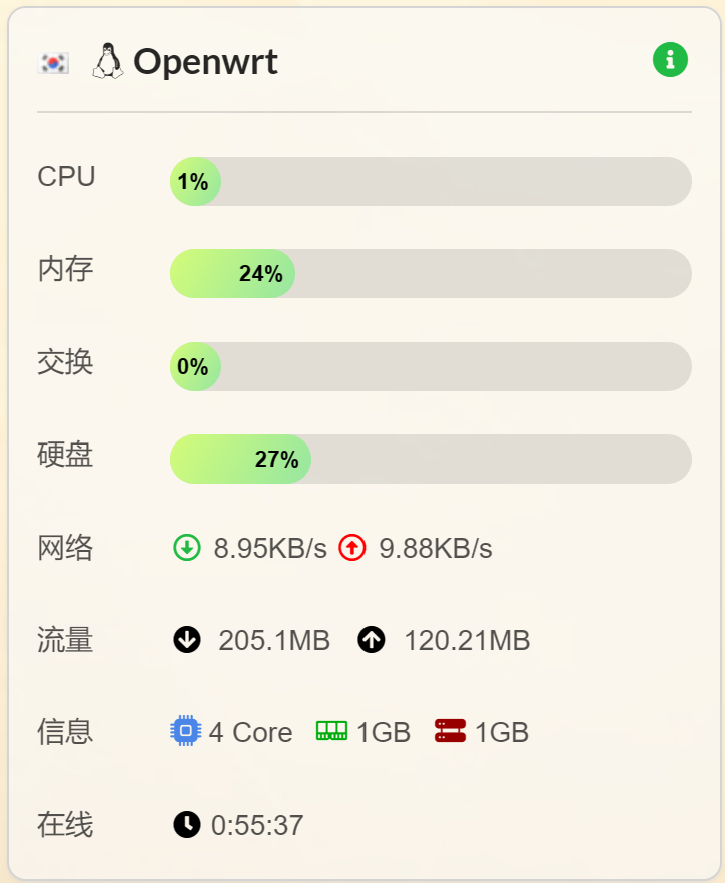Click the black download arrow in 流量 row
Viewport: 726px width, 884px height.
(186, 640)
